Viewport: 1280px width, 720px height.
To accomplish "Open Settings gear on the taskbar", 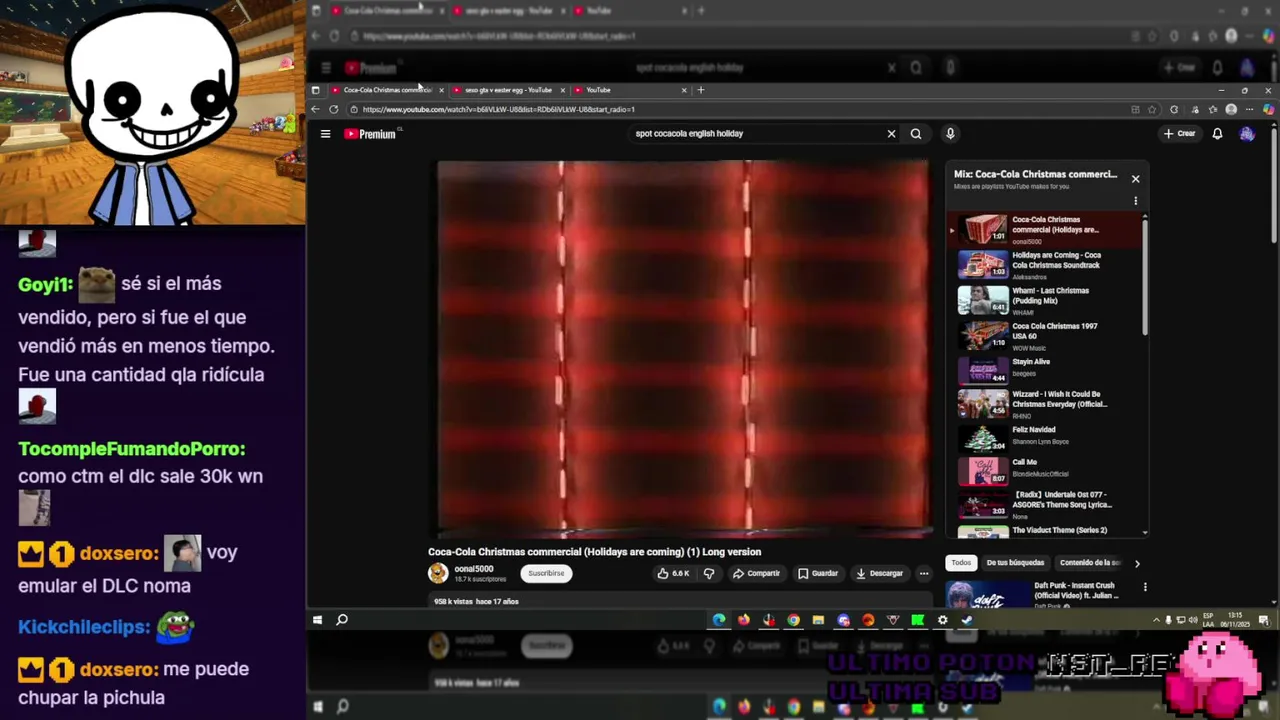I will [x=942, y=620].
